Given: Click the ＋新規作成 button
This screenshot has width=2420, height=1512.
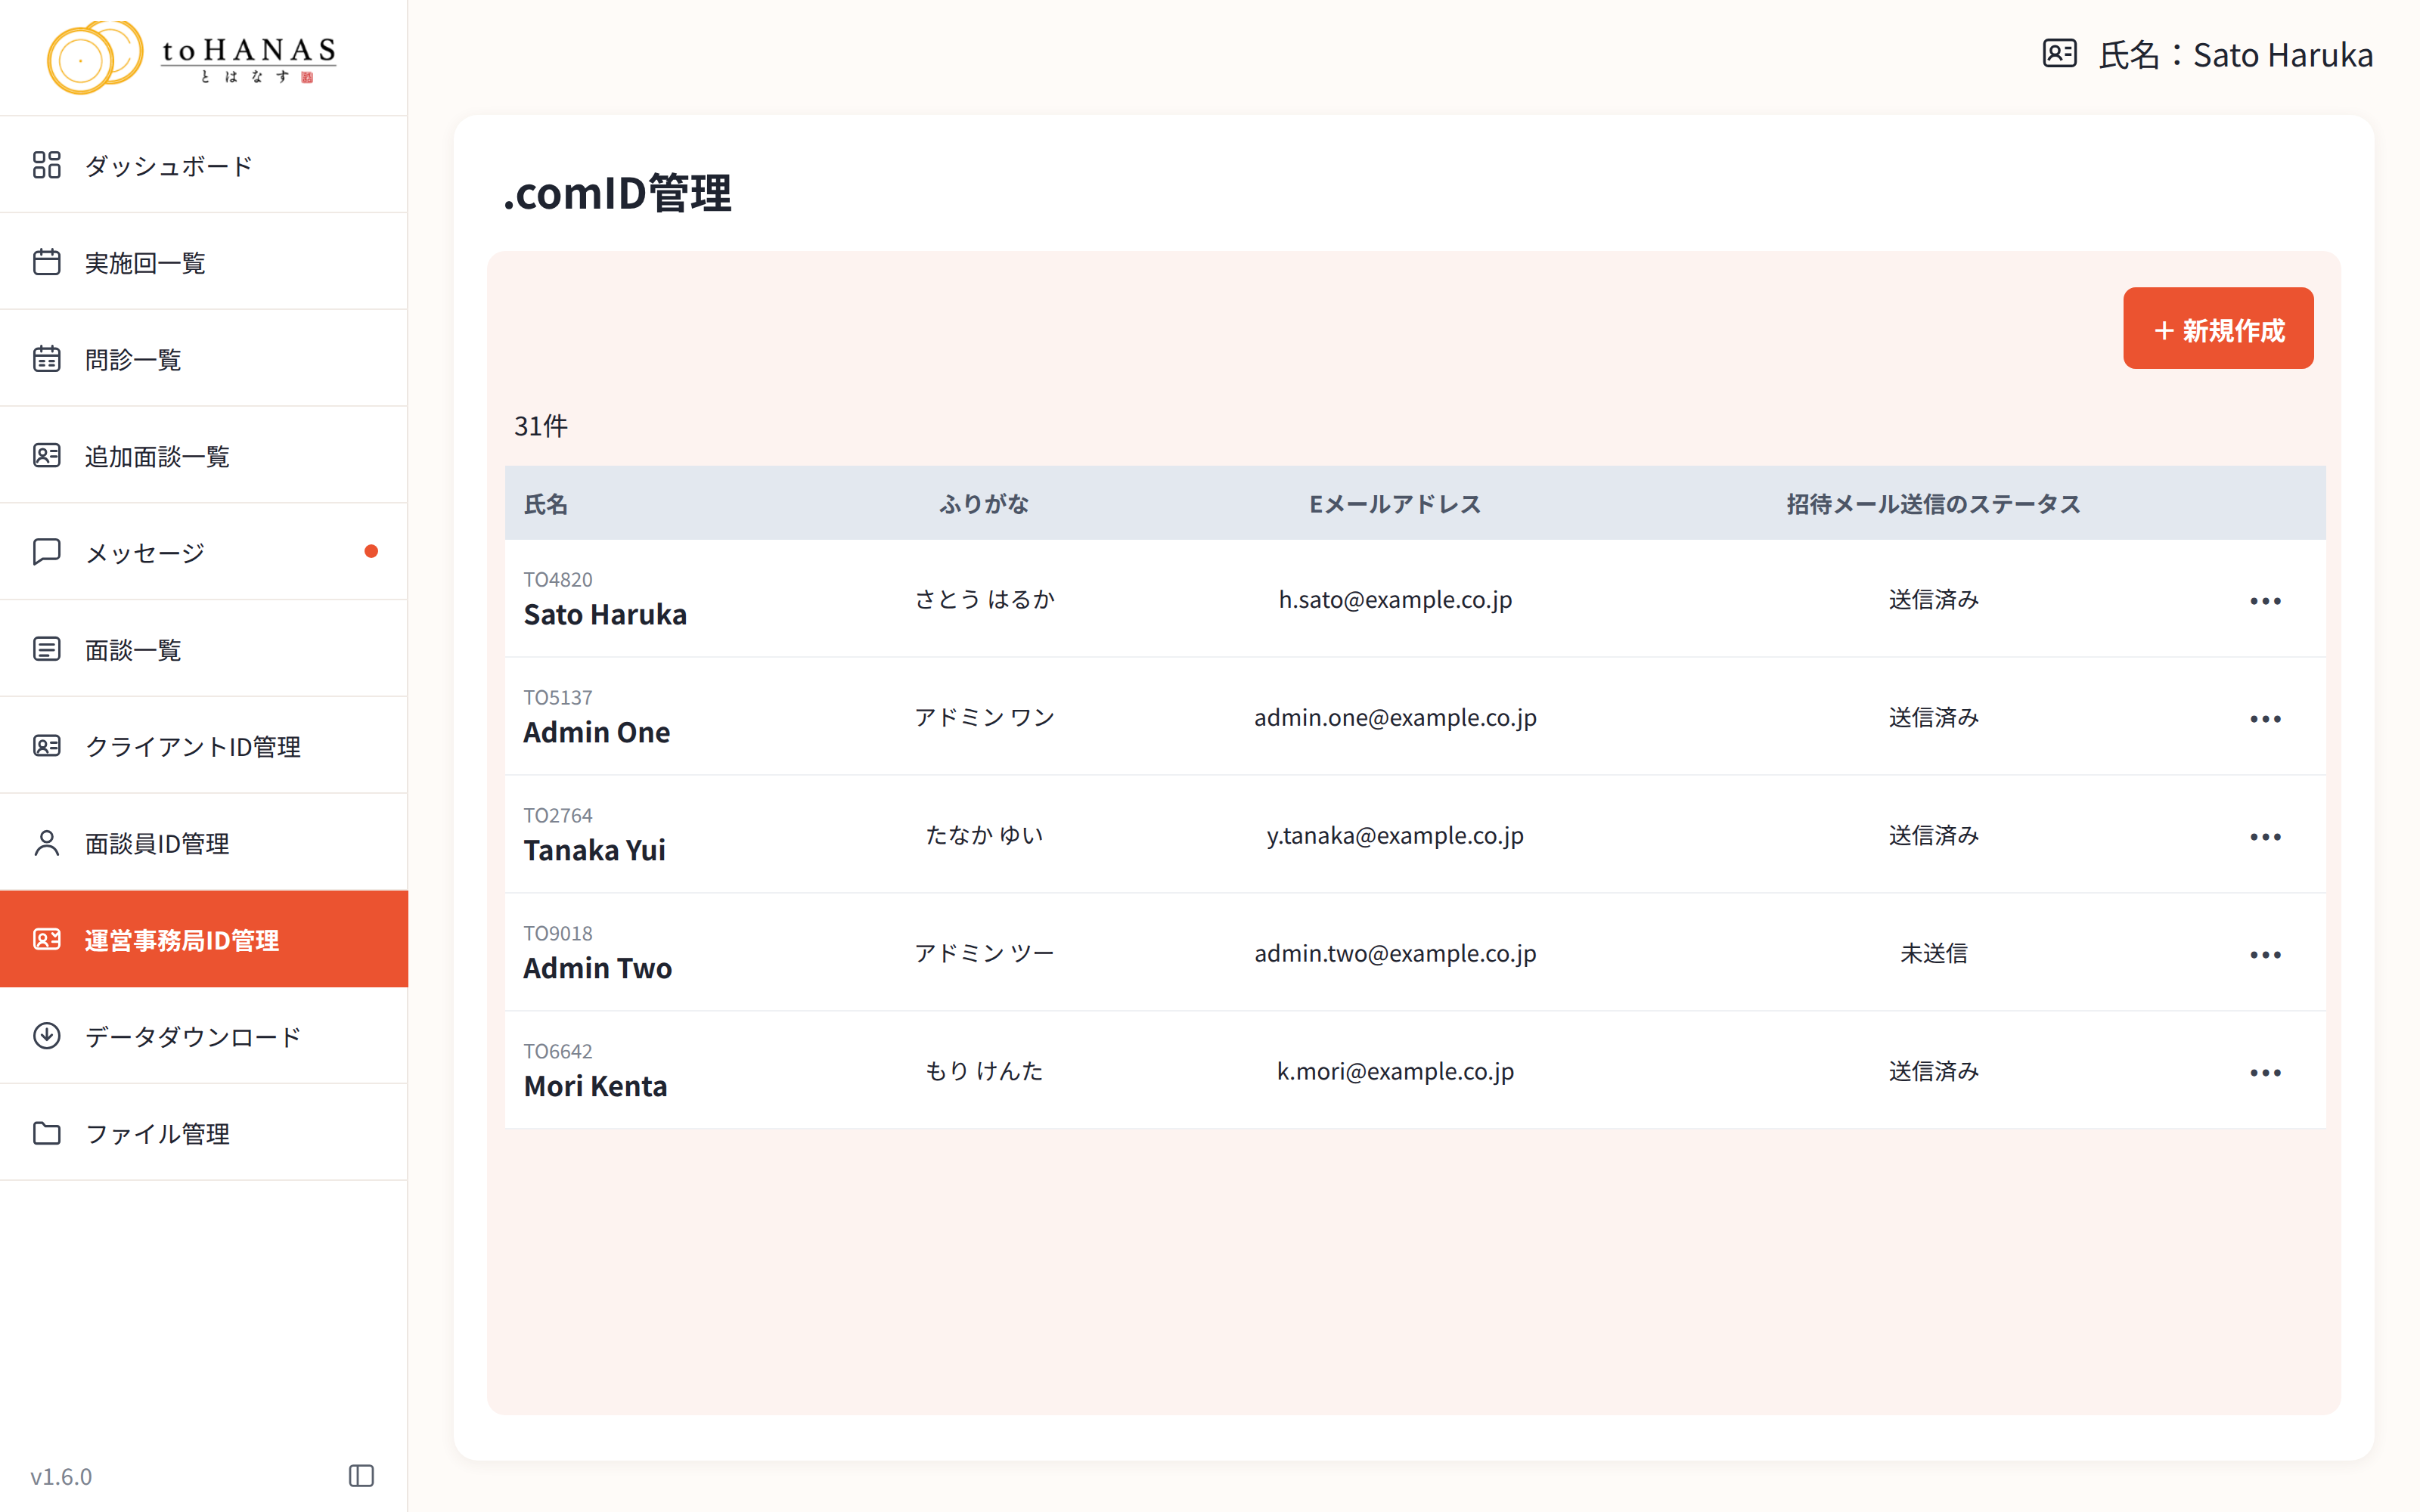Looking at the screenshot, I should coord(2218,328).
